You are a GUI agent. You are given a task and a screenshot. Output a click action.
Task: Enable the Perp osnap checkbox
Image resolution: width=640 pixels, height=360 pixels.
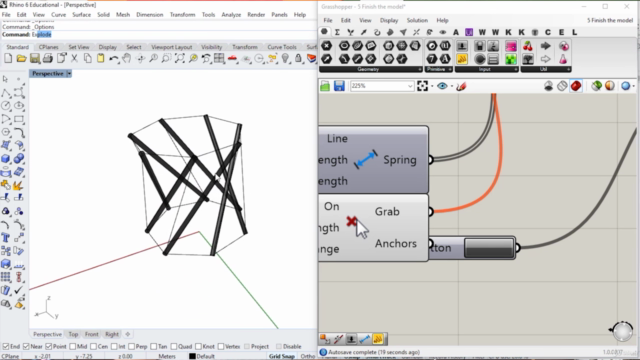coord(131,347)
